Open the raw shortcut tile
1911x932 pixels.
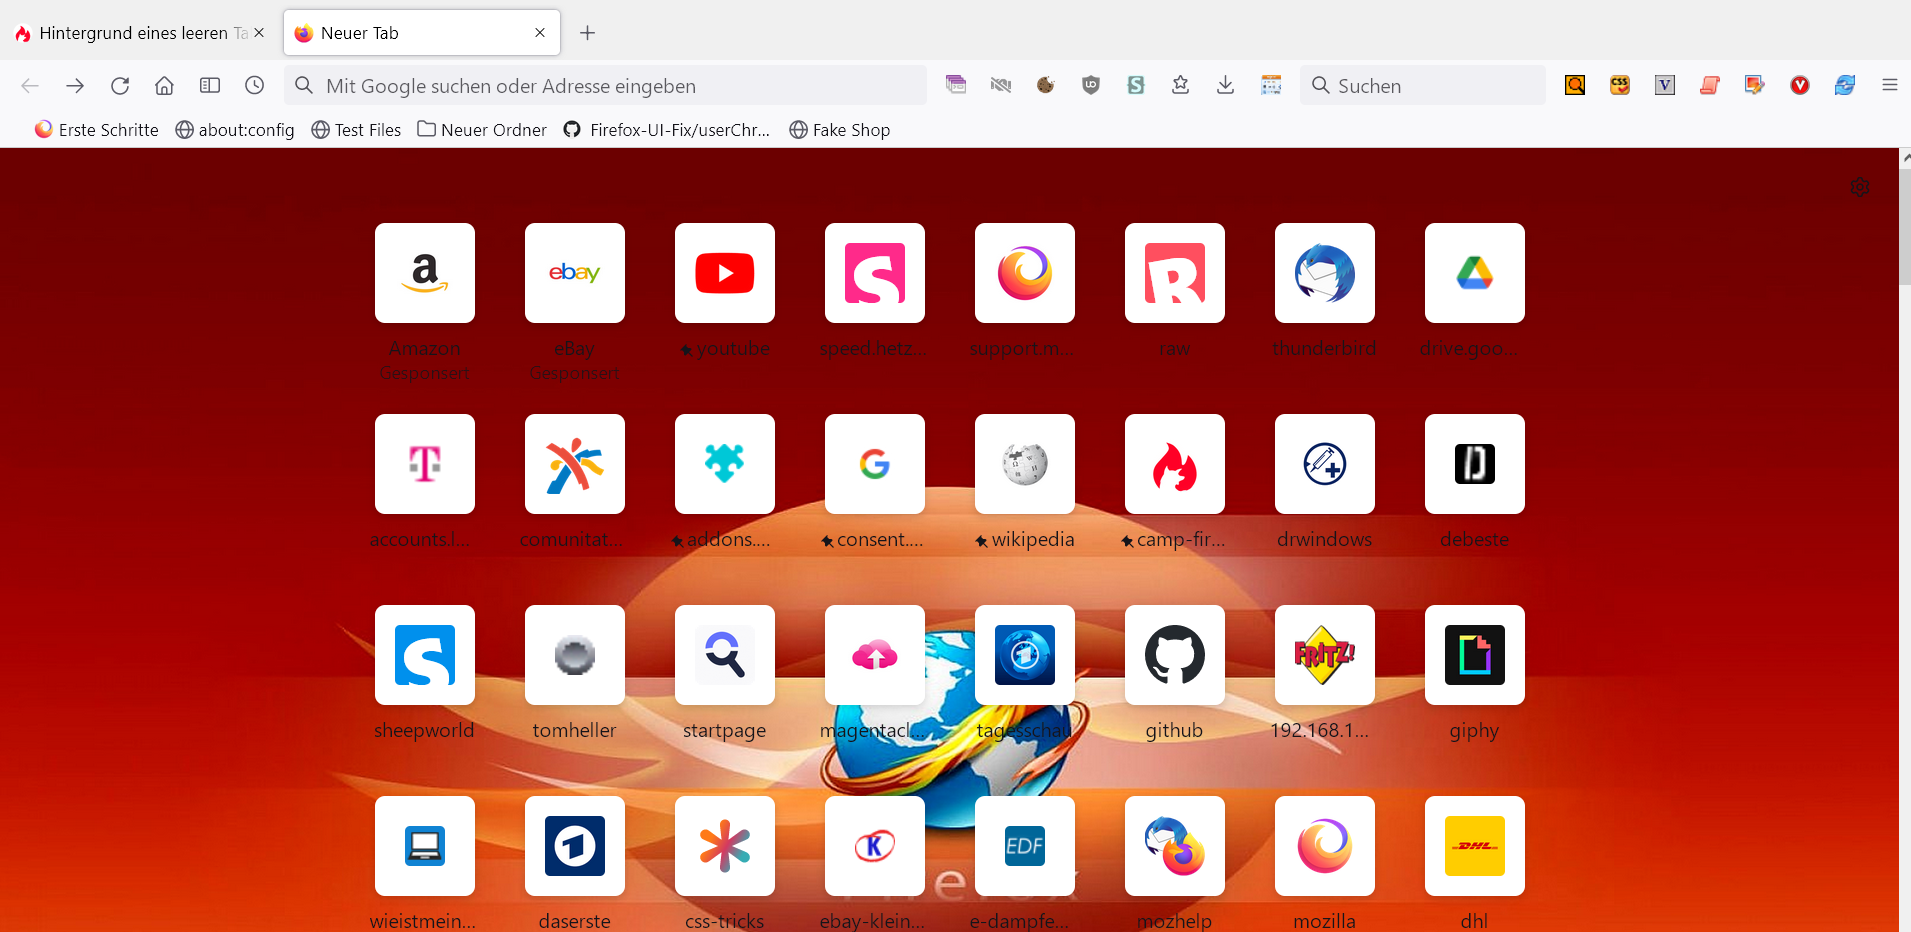(x=1175, y=273)
